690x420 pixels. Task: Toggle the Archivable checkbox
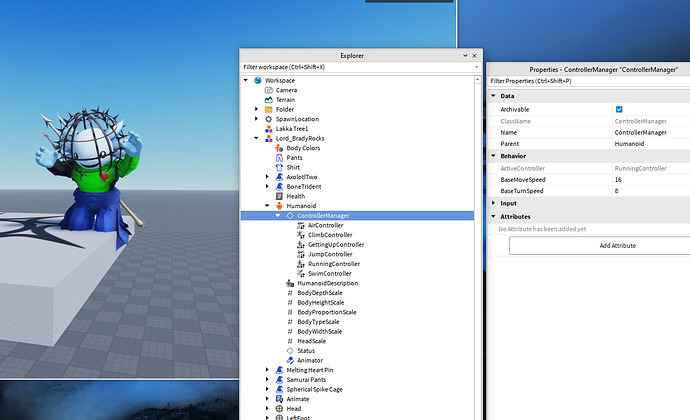point(619,109)
